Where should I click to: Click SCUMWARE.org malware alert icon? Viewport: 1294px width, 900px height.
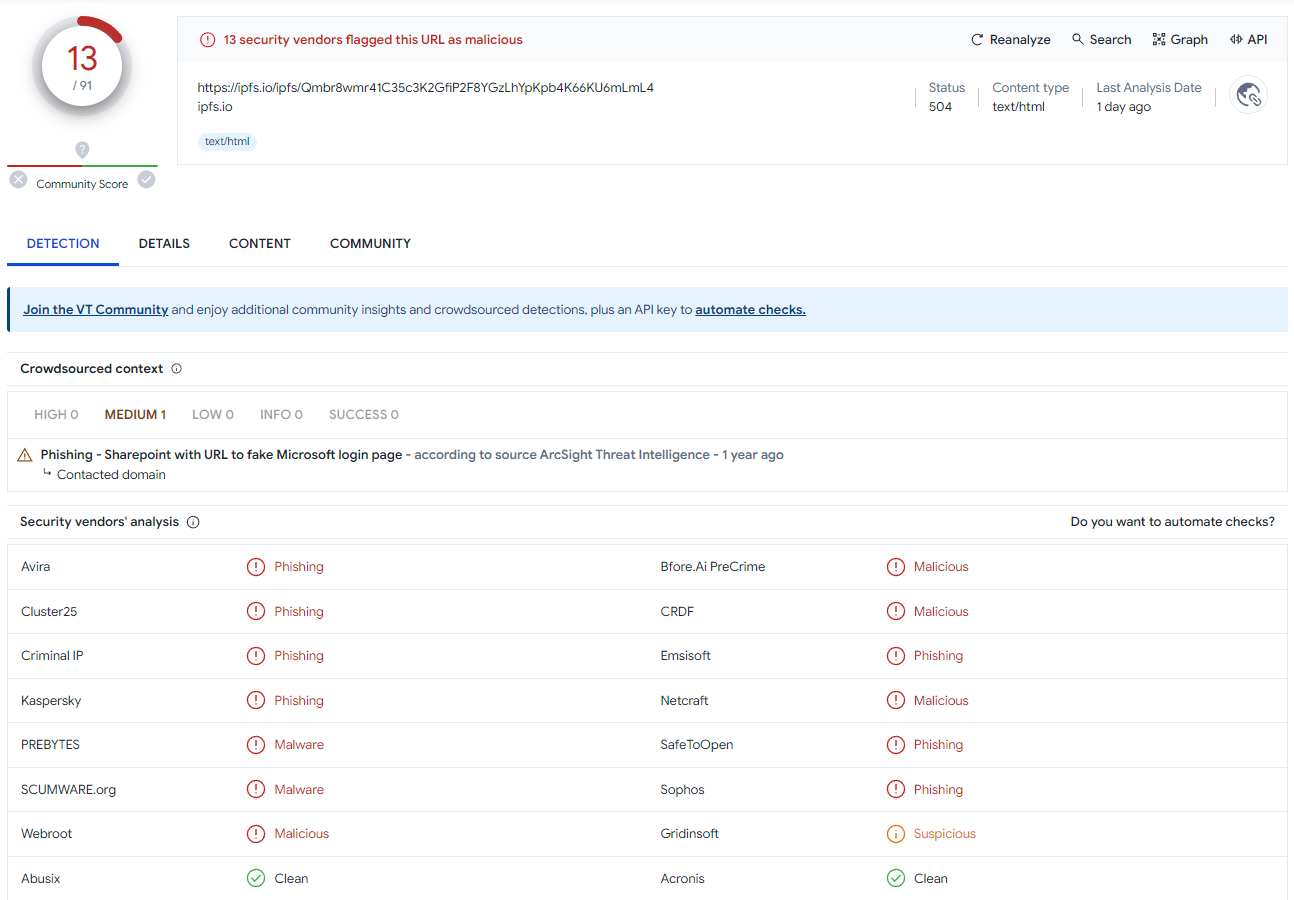pos(256,789)
